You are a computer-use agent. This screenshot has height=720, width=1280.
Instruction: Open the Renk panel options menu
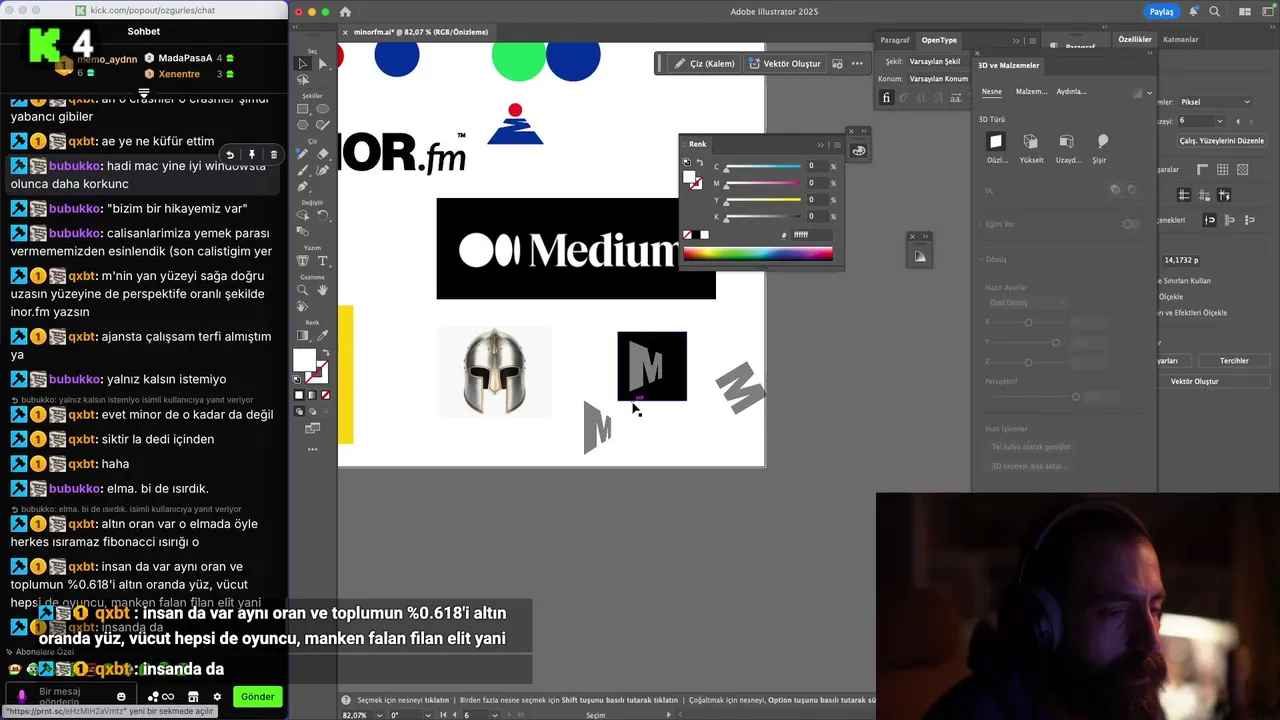[837, 144]
